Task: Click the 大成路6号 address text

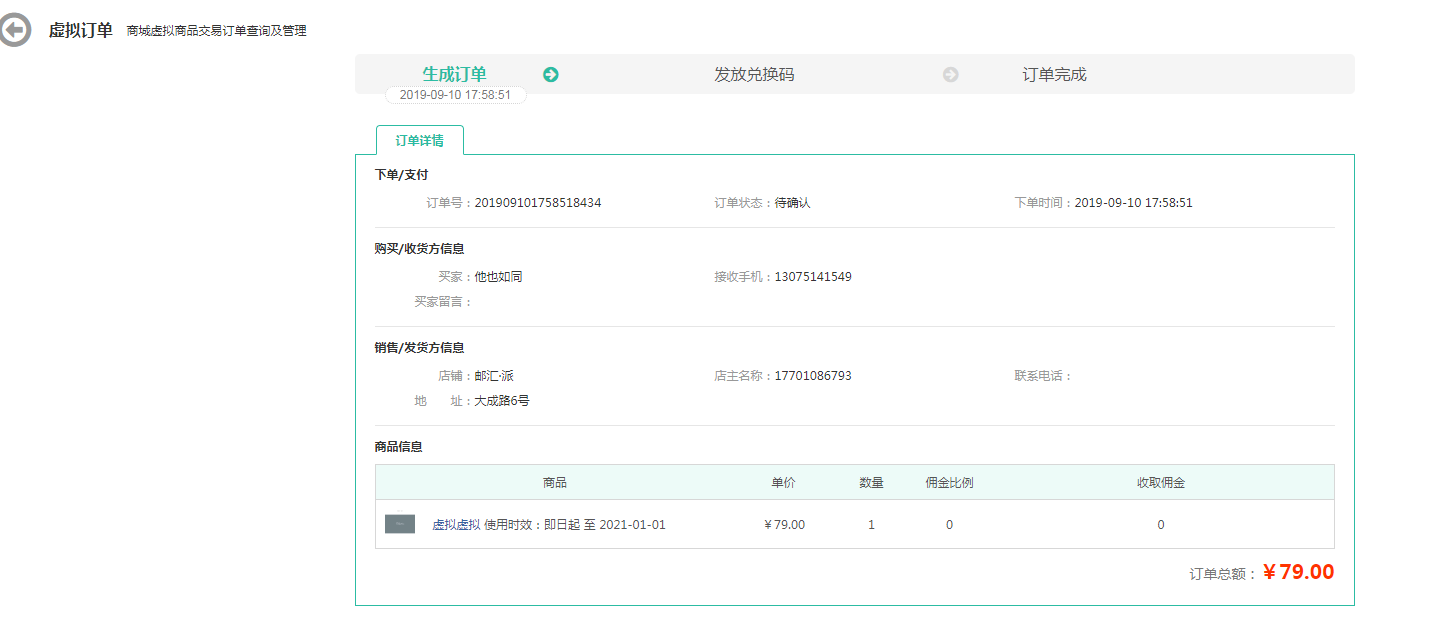Action: click(x=502, y=401)
